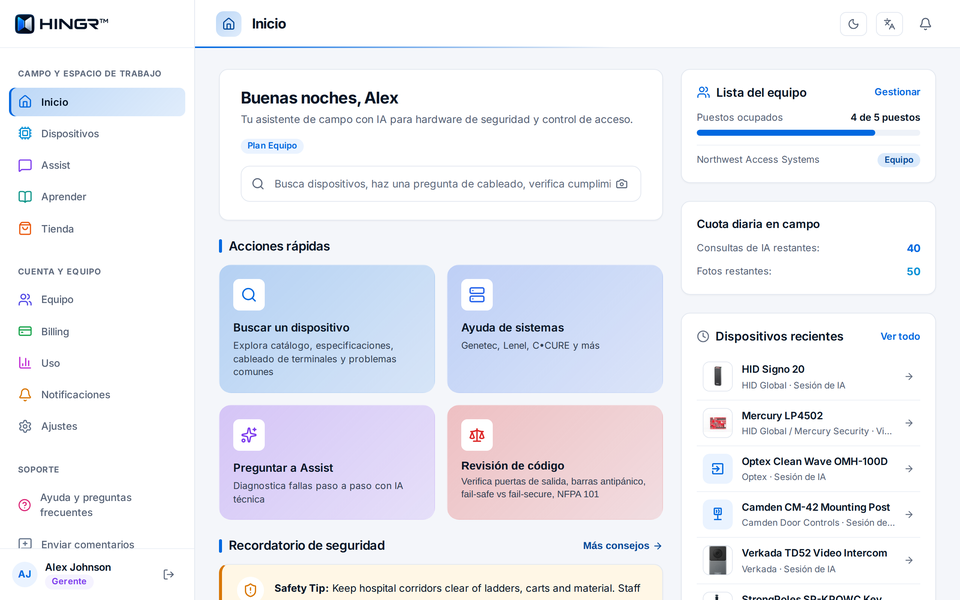Viewport: 960px width, 600px height.
Task: Open the Mercury LP4502 device
Action: pyautogui.click(x=808, y=423)
